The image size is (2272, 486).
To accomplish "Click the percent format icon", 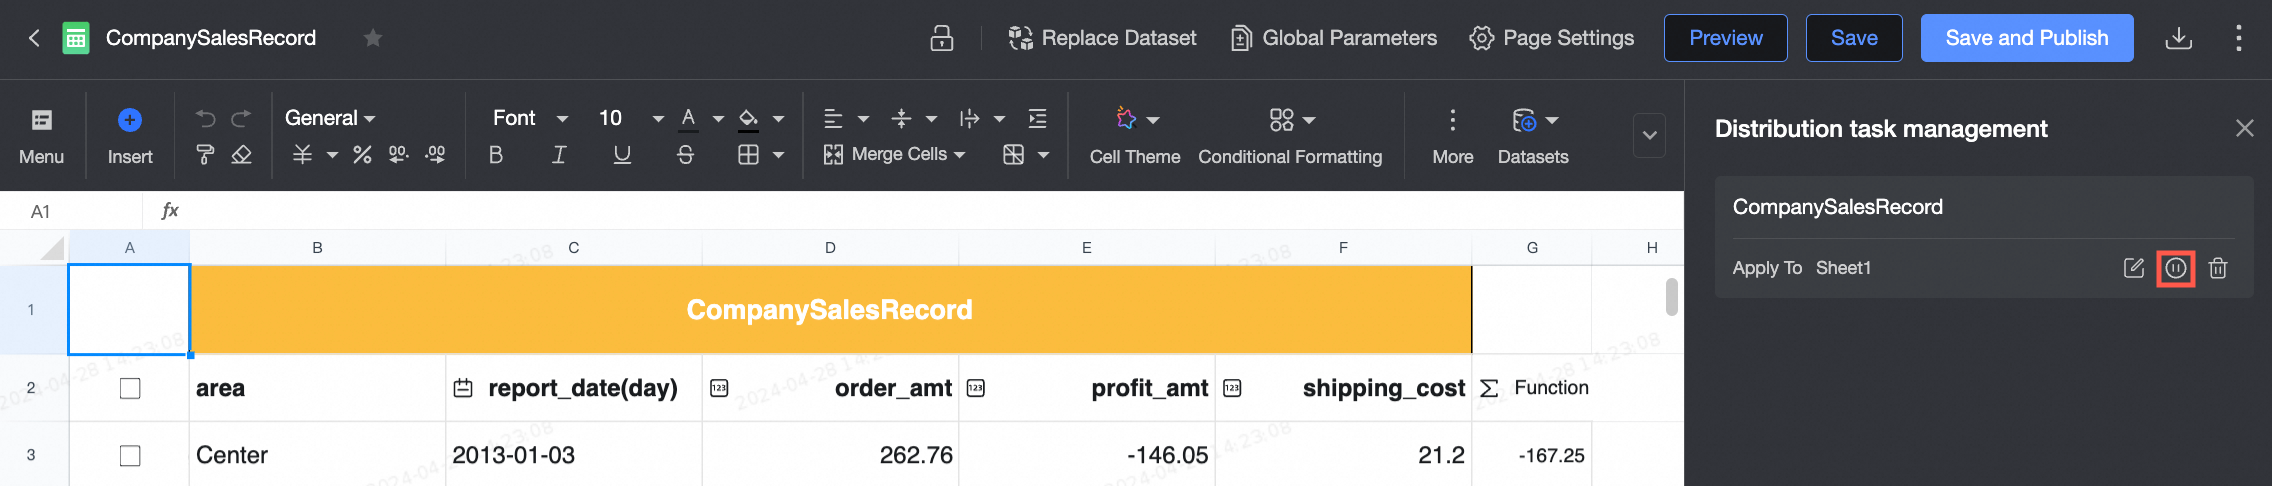I will pyautogui.click(x=362, y=155).
